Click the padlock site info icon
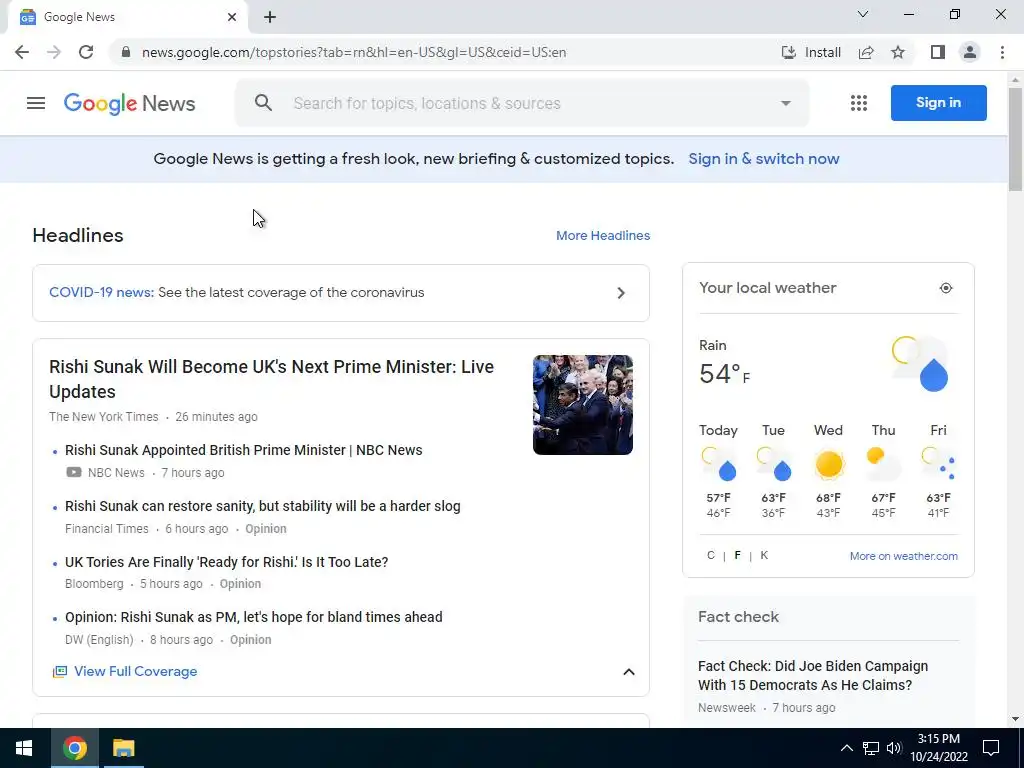This screenshot has width=1024, height=768. [x=126, y=52]
